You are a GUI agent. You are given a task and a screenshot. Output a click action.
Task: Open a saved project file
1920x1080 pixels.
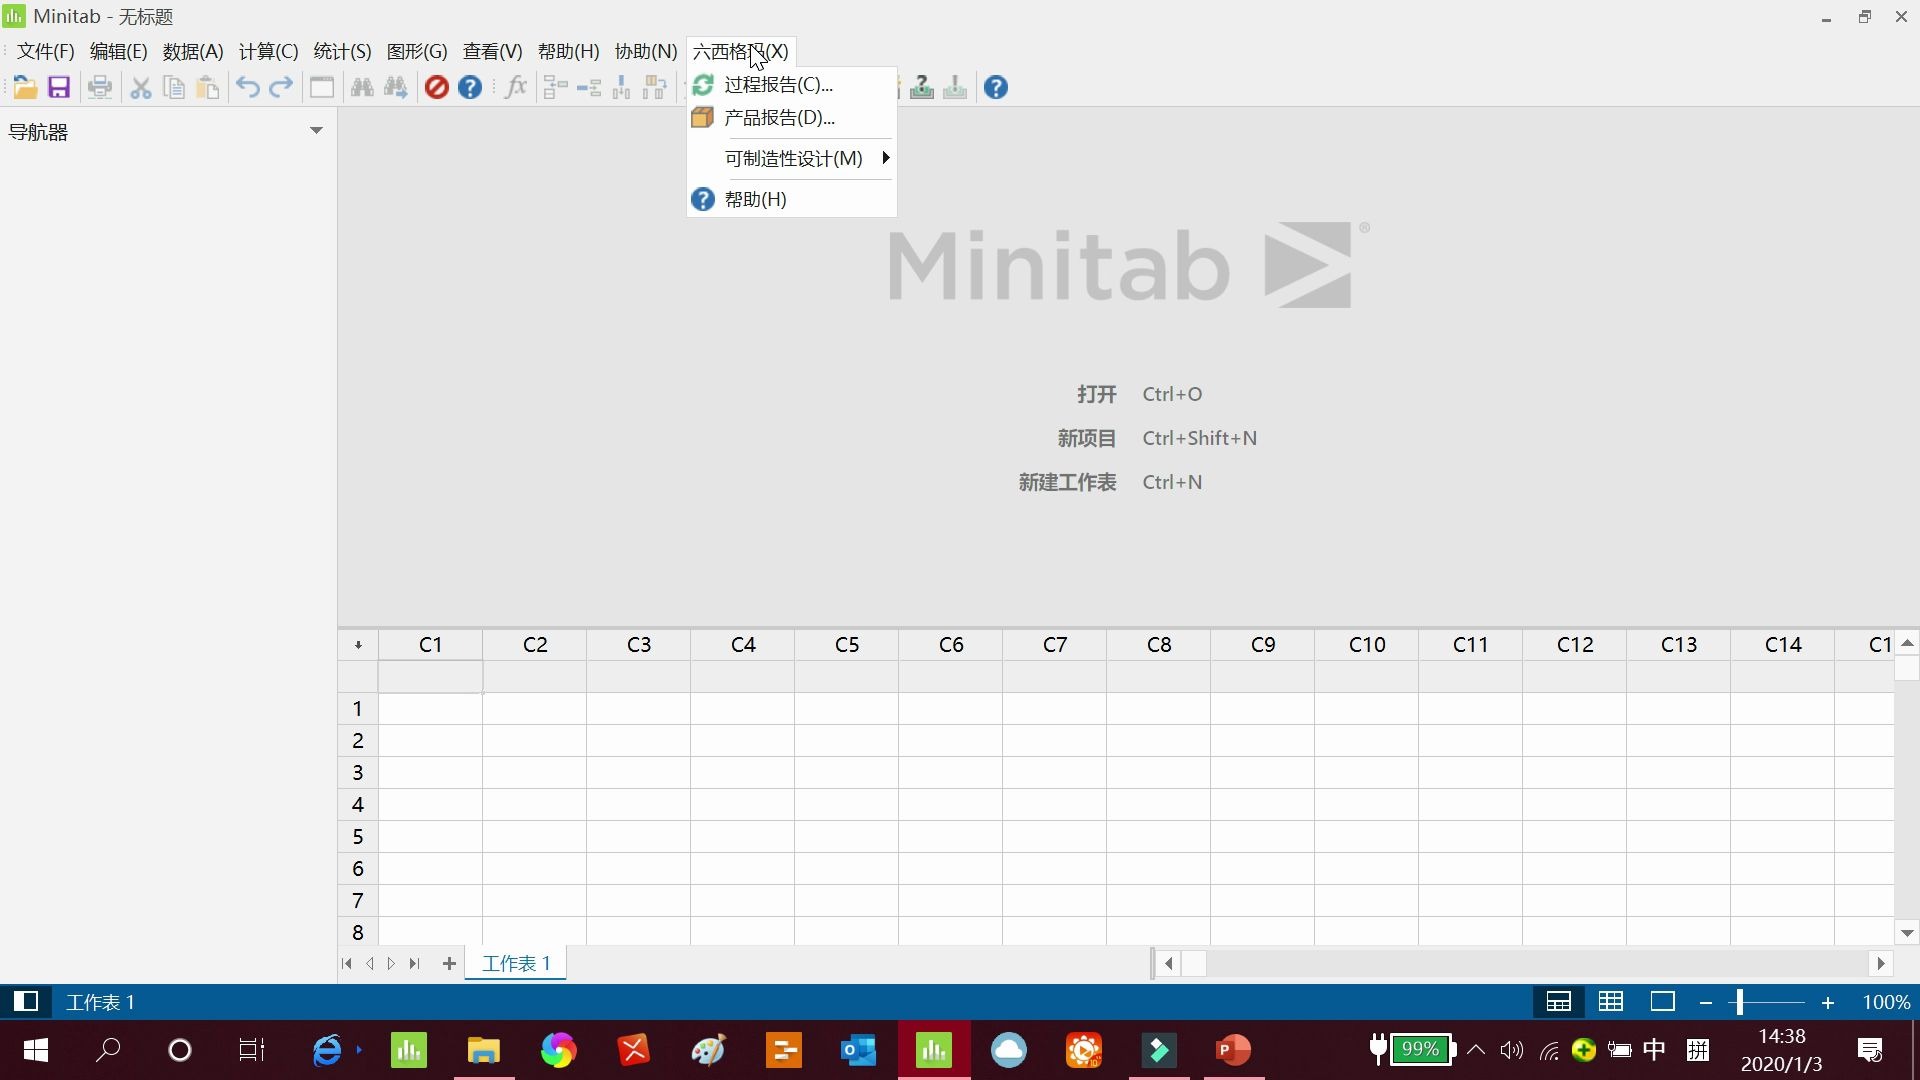click(x=25, y=87)
